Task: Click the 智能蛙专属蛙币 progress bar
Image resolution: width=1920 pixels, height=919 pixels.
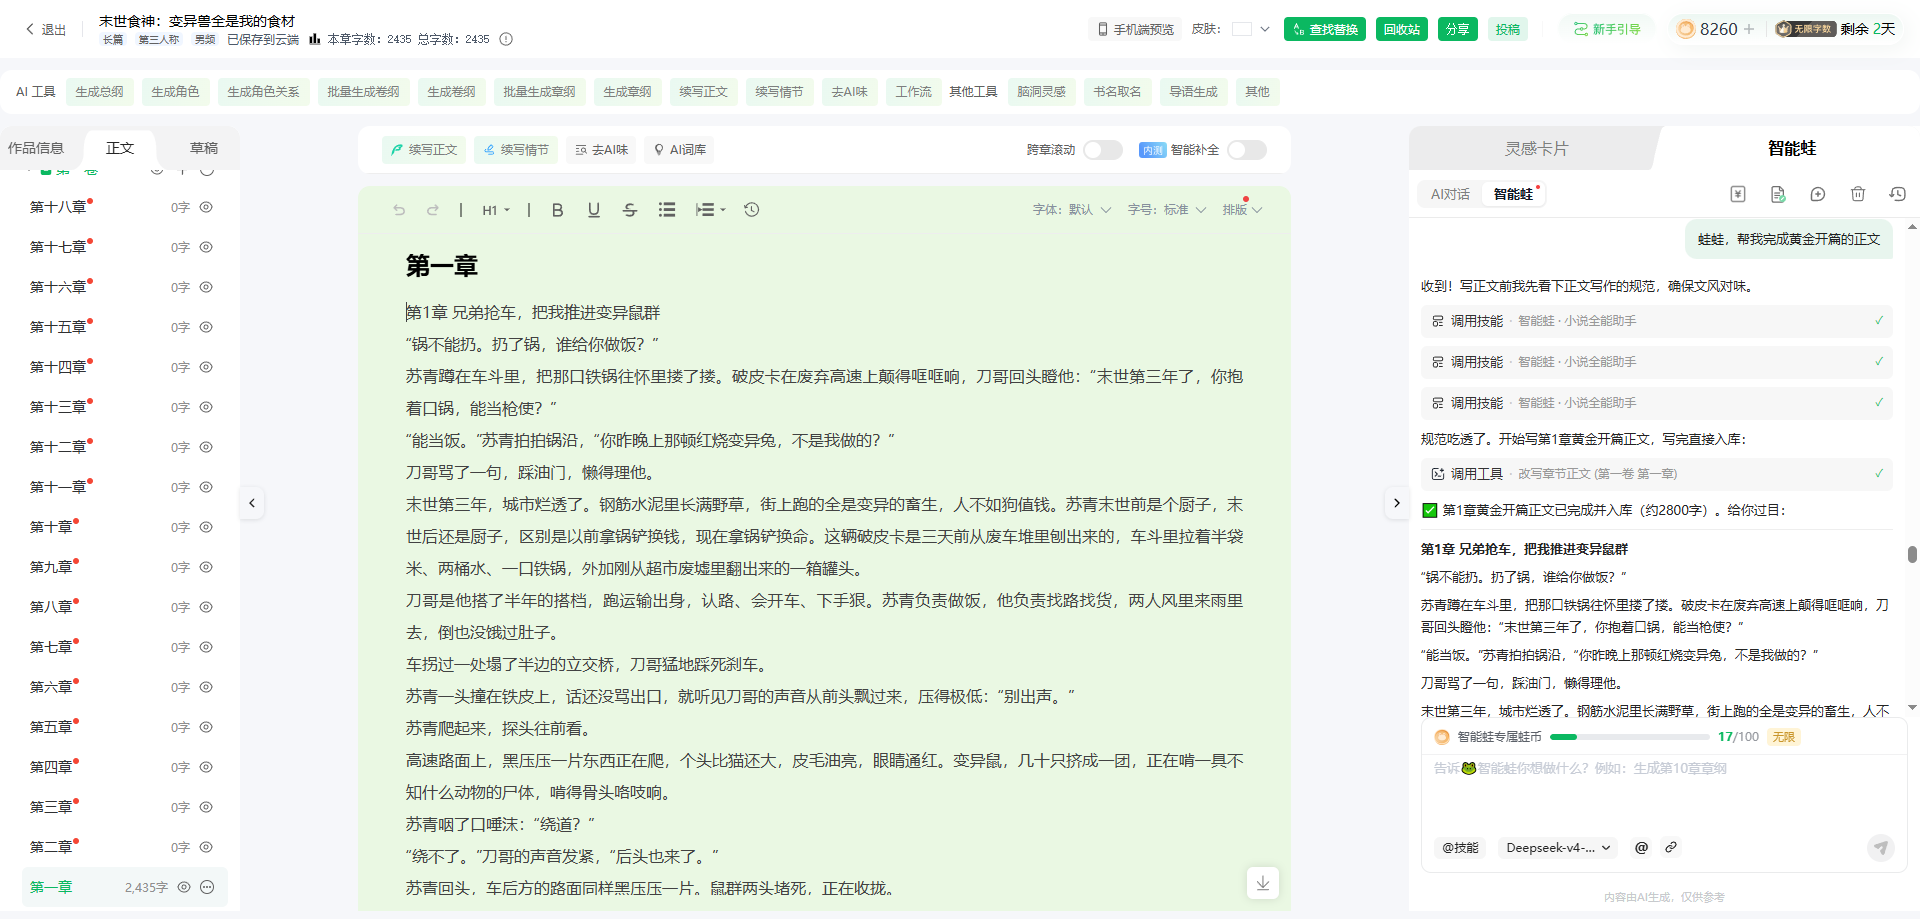Action: (x=1630, y=737)
